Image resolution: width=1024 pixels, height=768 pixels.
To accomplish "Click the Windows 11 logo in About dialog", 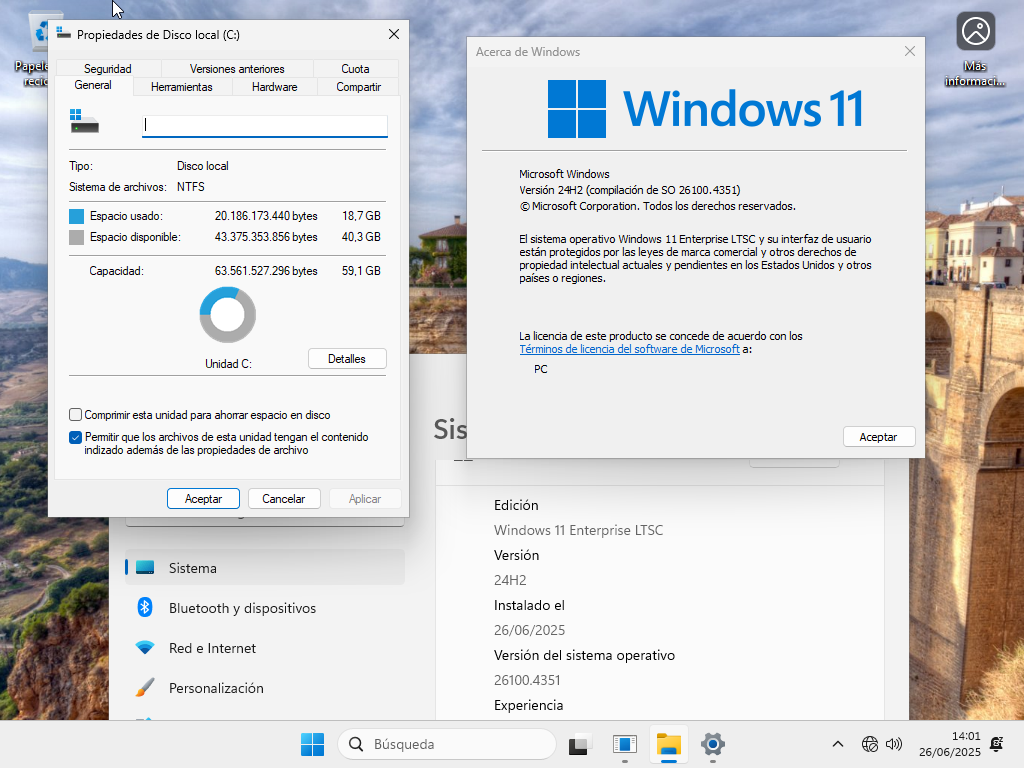I will click(x=705, y=108).
